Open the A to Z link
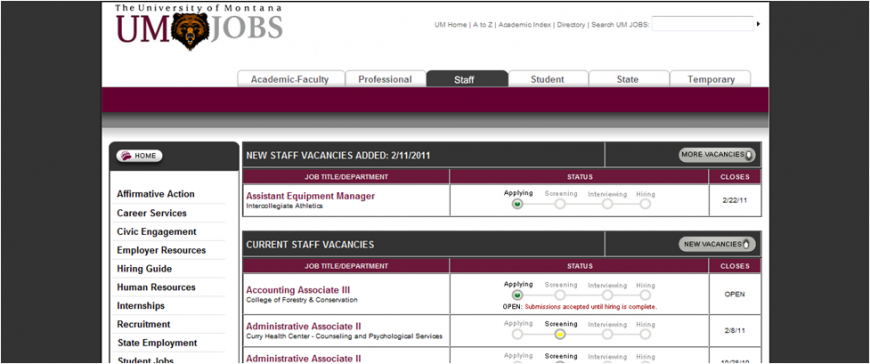Screen dimensions: 870x364 483,25
